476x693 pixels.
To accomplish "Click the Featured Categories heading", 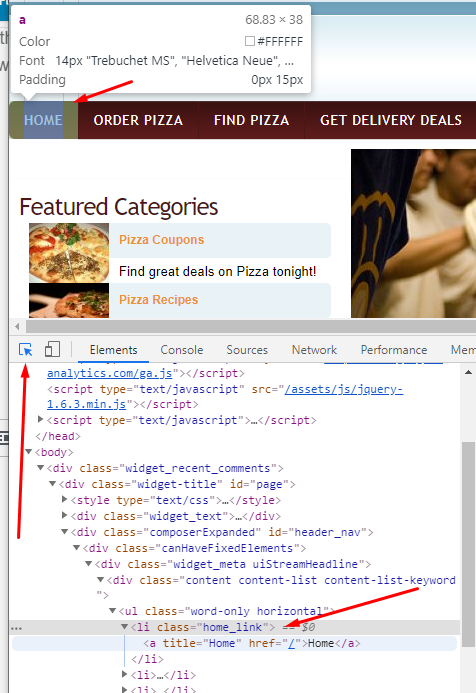I will [119, 207].
